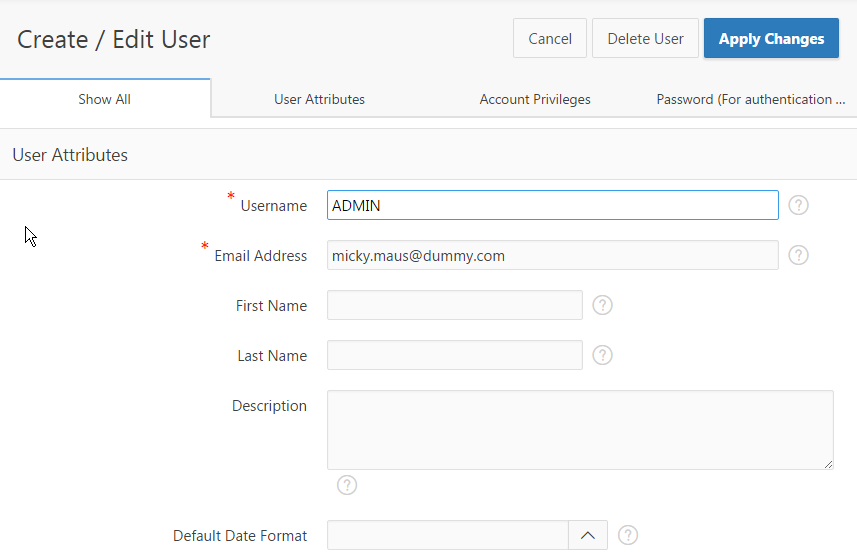Expand the Default Date Format list
Image resolution: width=857 pixels, height=554 pixels.
[588, 535]
